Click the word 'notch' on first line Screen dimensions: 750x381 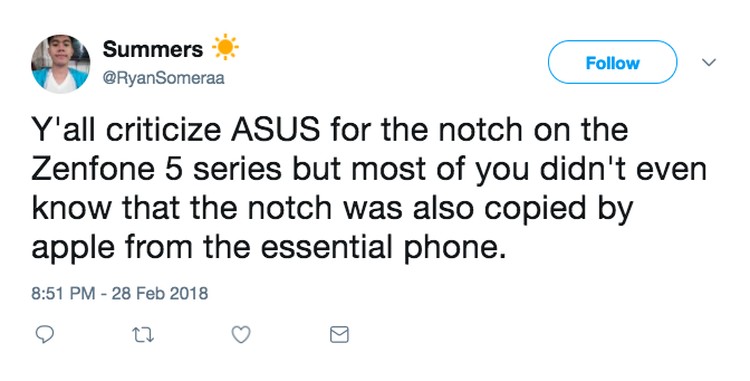pyautogui.click(x=481, y=130)
